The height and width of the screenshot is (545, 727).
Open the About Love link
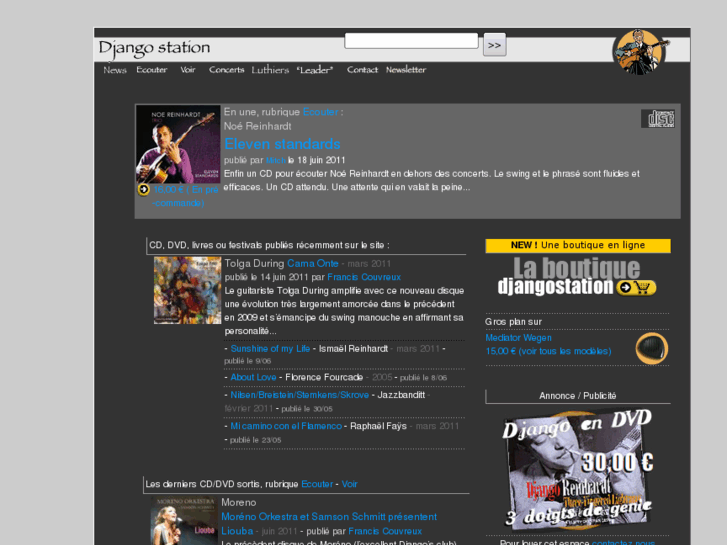click(253, 377)
